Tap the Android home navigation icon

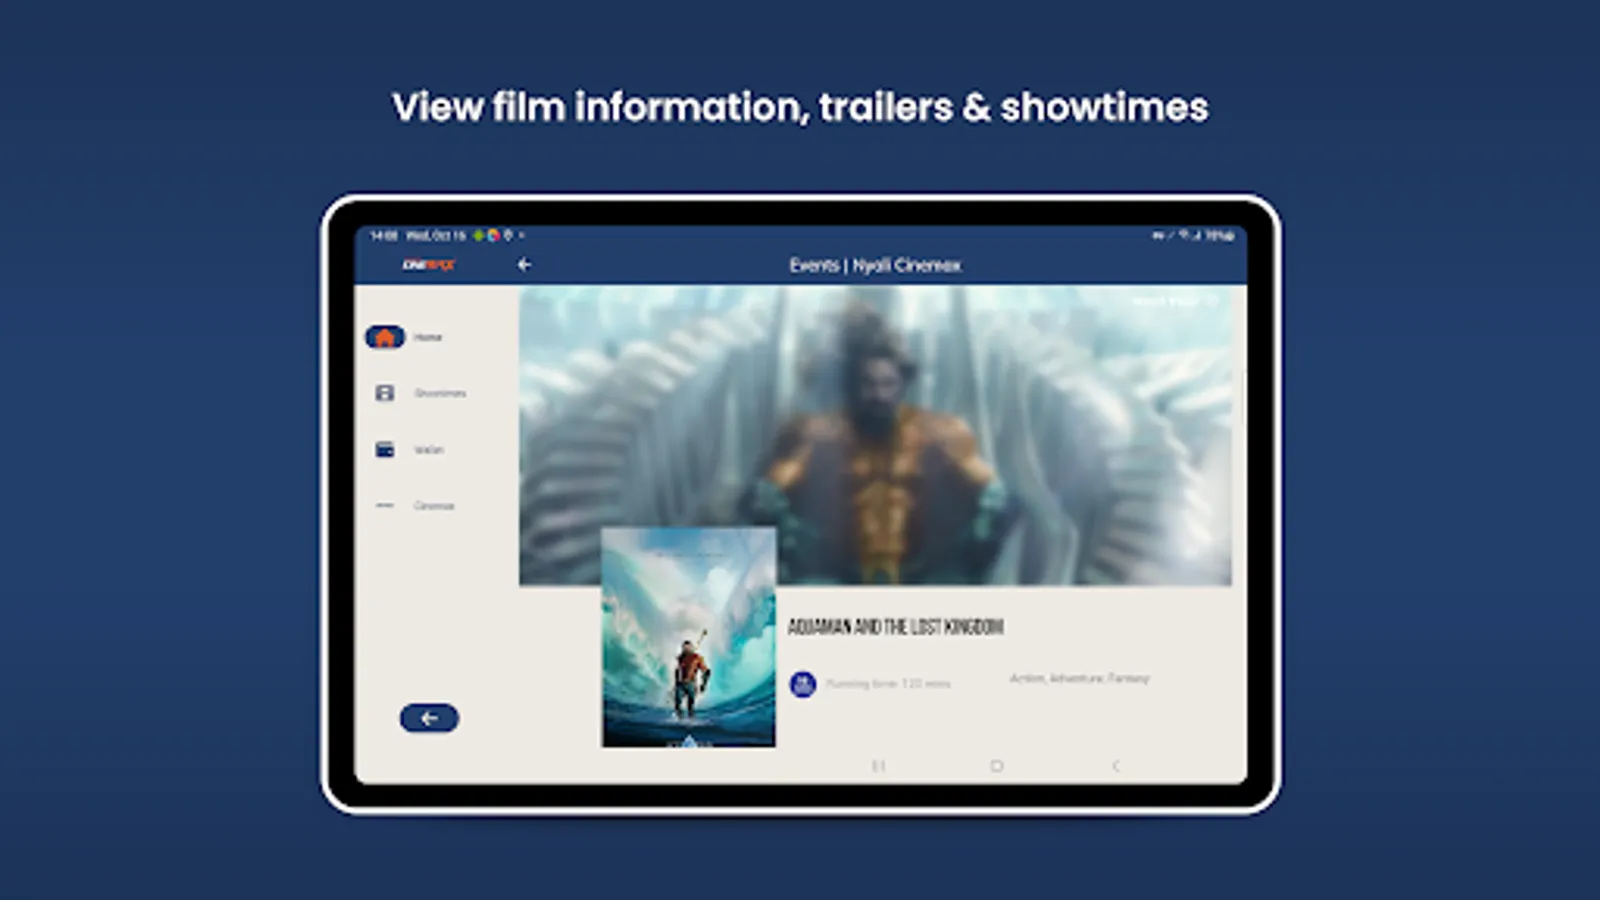click(997, 765)
